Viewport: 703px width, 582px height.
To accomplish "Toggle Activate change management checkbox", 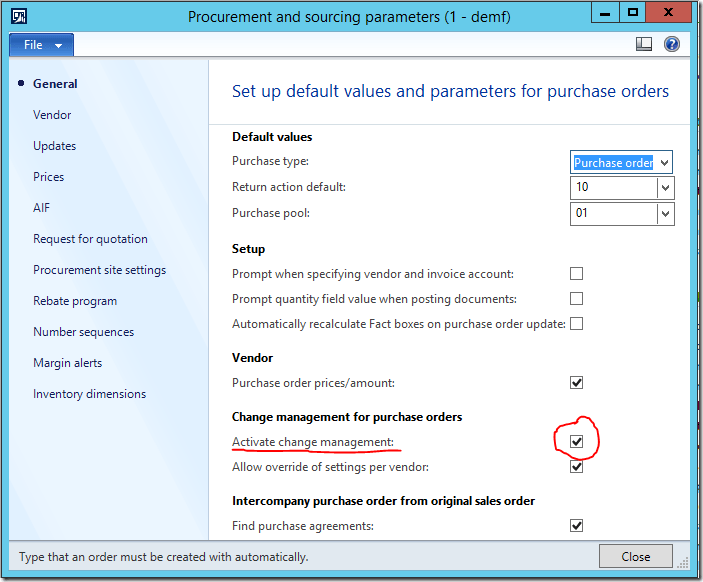I will (x=576, y=442).
